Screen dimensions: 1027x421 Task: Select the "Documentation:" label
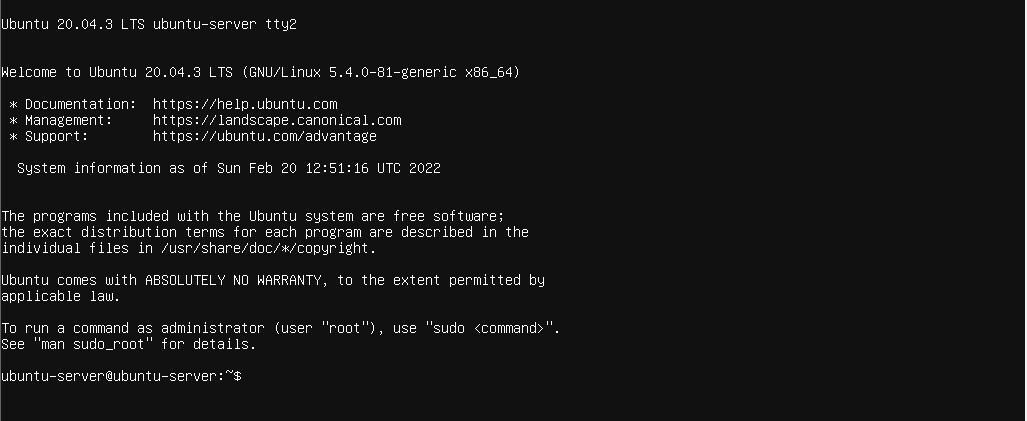click(80, 104)
